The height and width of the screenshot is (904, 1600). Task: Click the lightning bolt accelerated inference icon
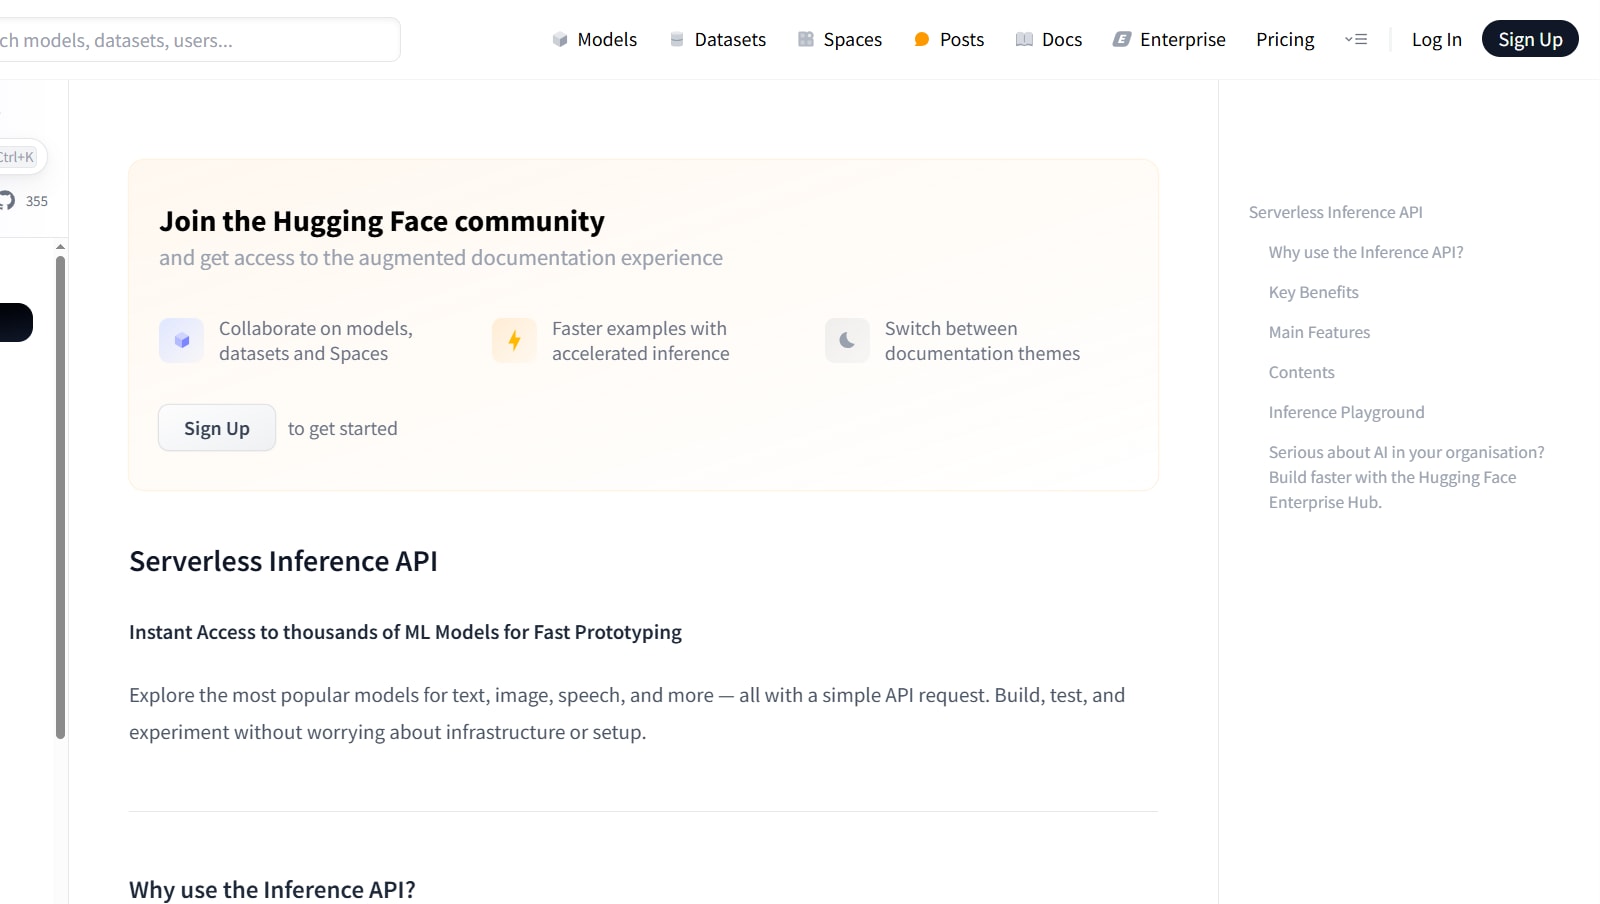click(514, 341)
